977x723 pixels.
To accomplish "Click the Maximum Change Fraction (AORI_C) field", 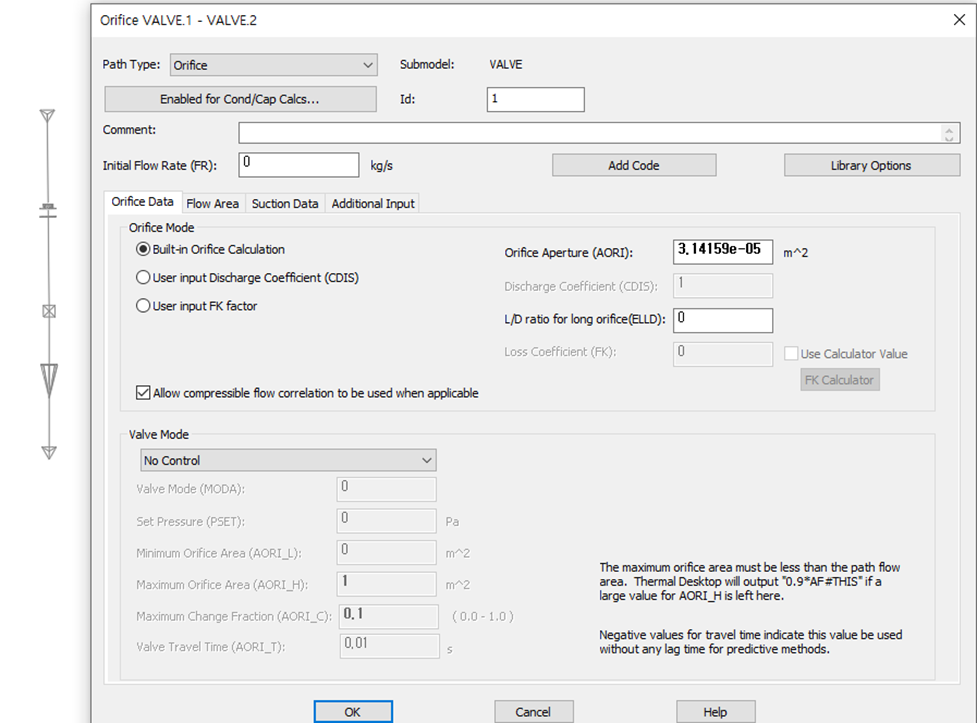I will click(x=389, y=616).
